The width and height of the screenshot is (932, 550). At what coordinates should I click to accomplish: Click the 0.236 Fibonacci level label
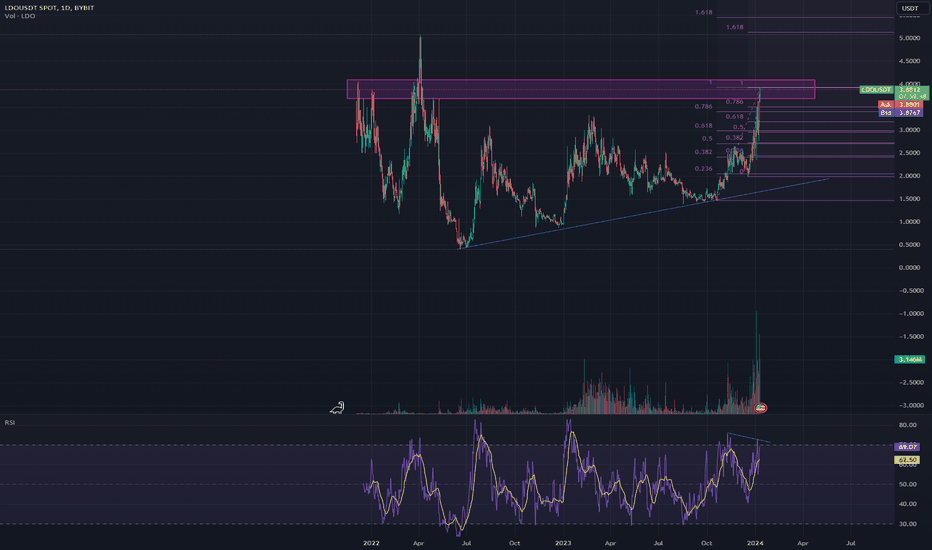coord(703,169)
